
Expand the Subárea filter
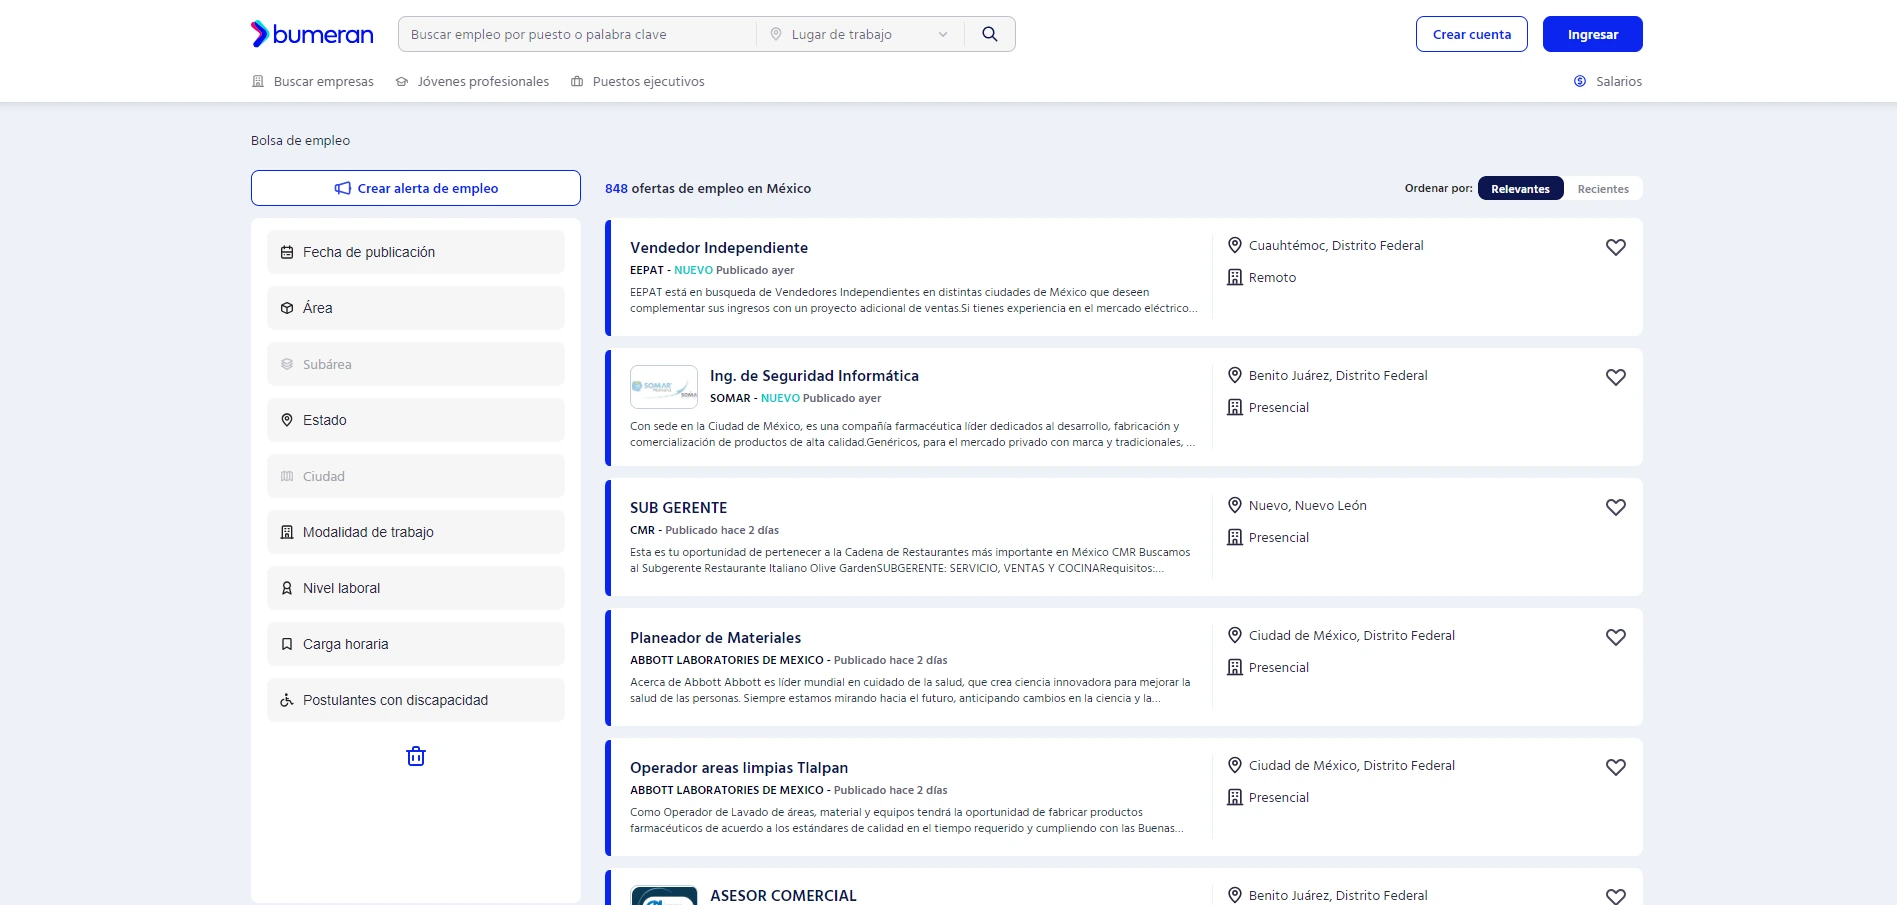coord(416,364)
